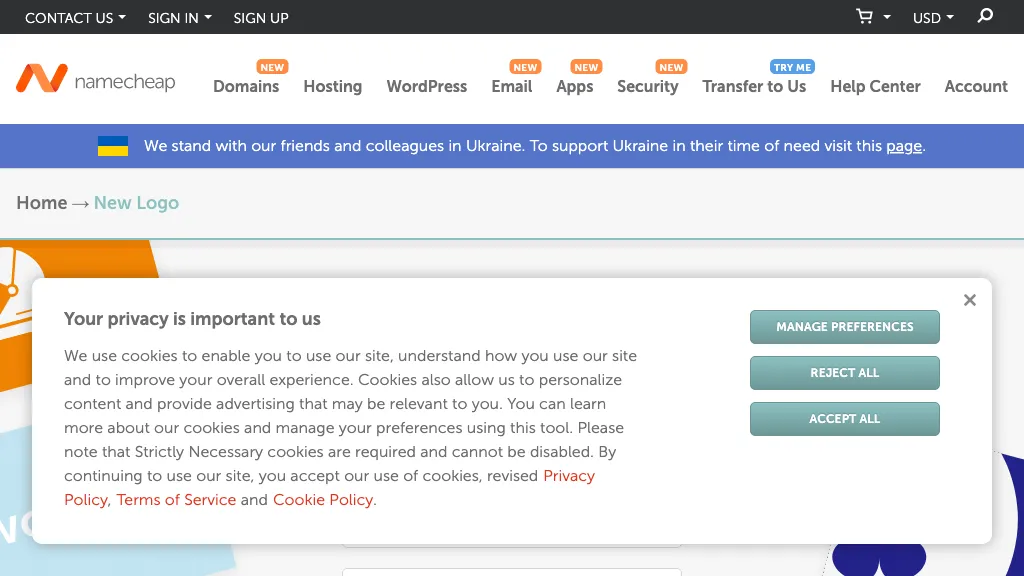Click the search magnifier icon
This screenshot has width=1024, height=576.
(984, 16)
